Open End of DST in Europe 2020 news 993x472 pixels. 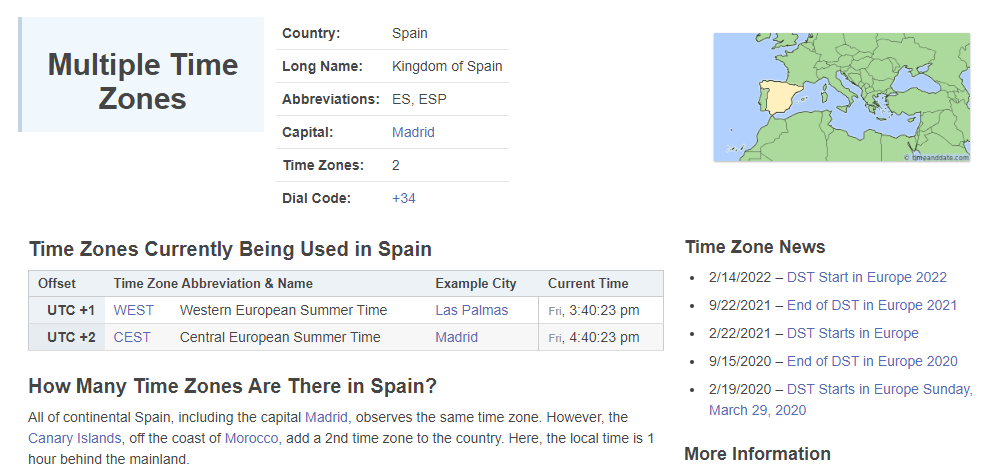coord(872,361)
